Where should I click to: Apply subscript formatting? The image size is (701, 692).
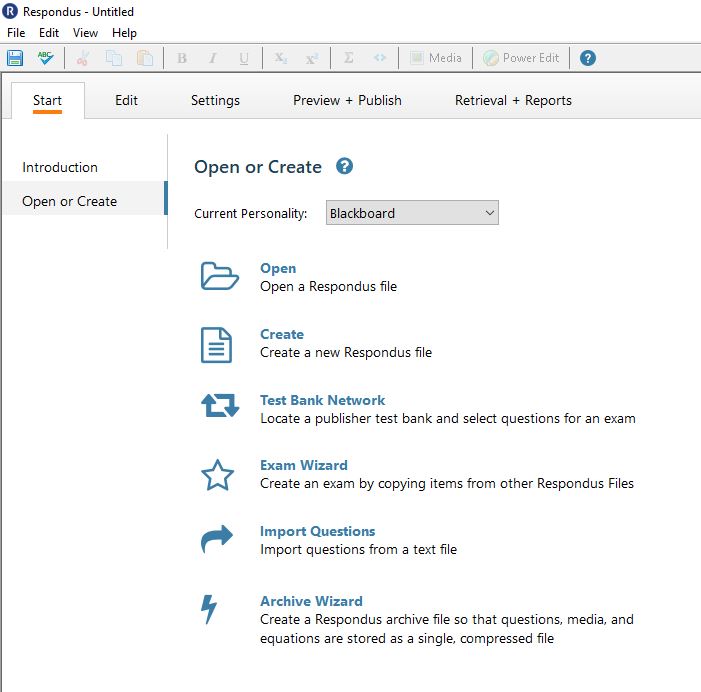pos(281,58)
